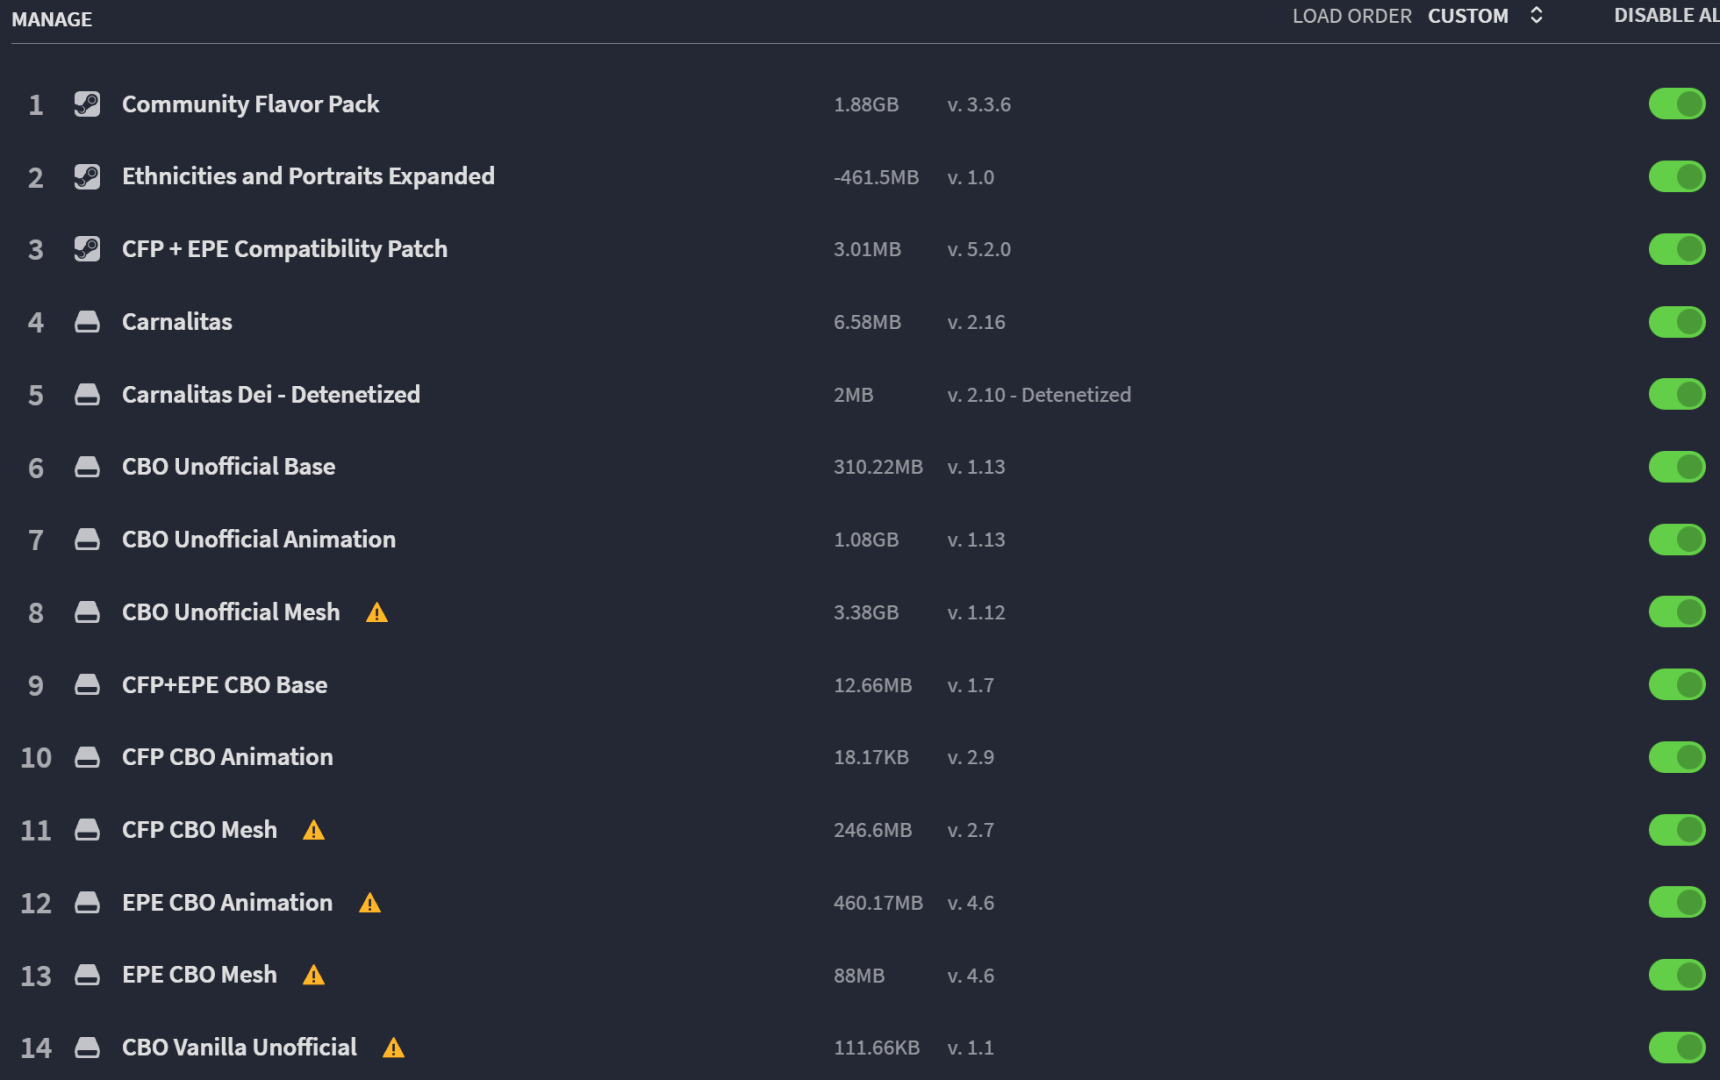Switch off CBO Vanilla Unofficial toggle

coord(1677,1048)
